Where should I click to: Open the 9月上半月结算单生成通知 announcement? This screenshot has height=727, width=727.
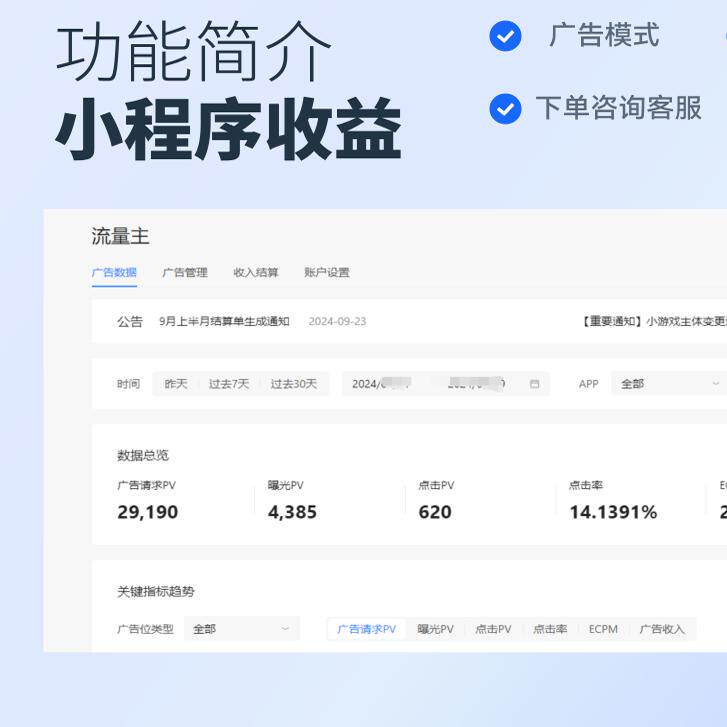click(224, 321)
